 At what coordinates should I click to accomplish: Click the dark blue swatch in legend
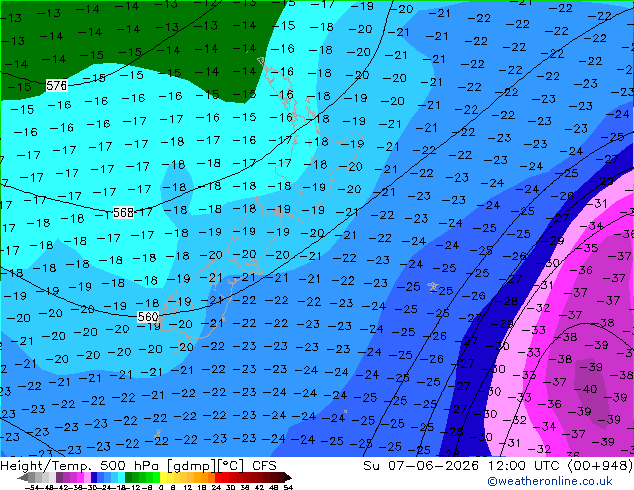click(x=94, y=477)
